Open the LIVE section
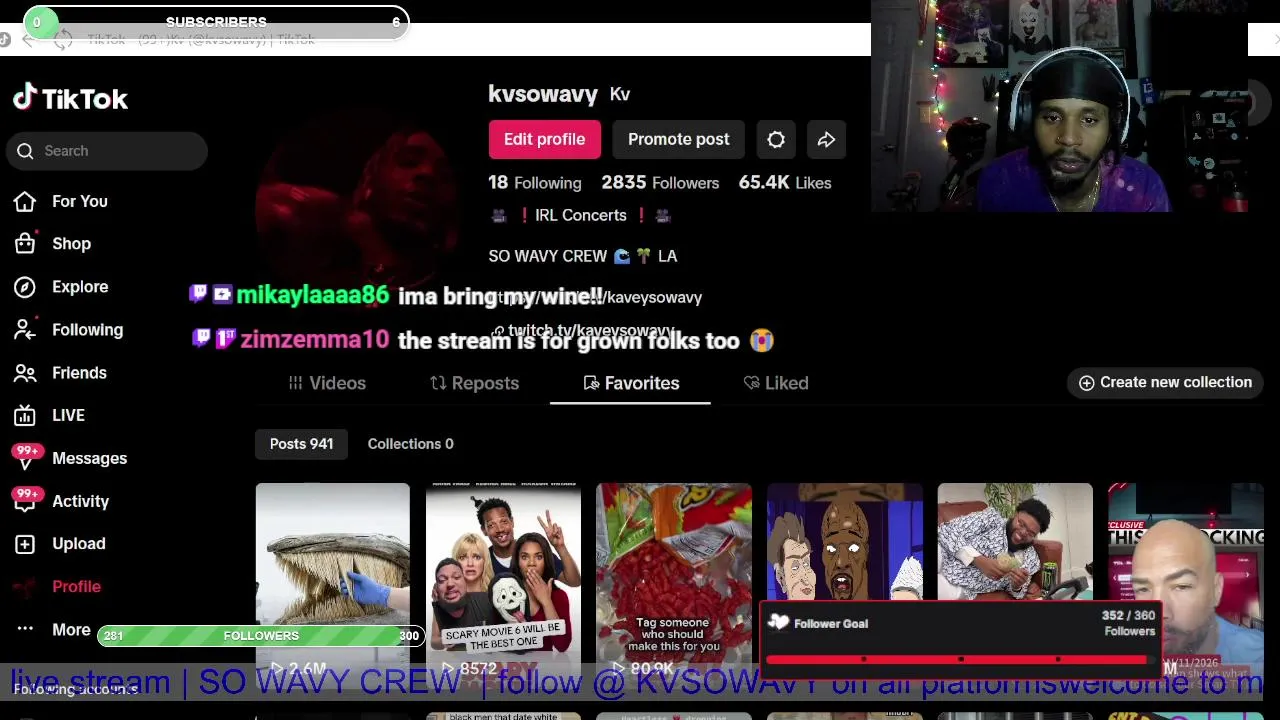Screen dimensions: 1280x720 click(x=68, y=415)
